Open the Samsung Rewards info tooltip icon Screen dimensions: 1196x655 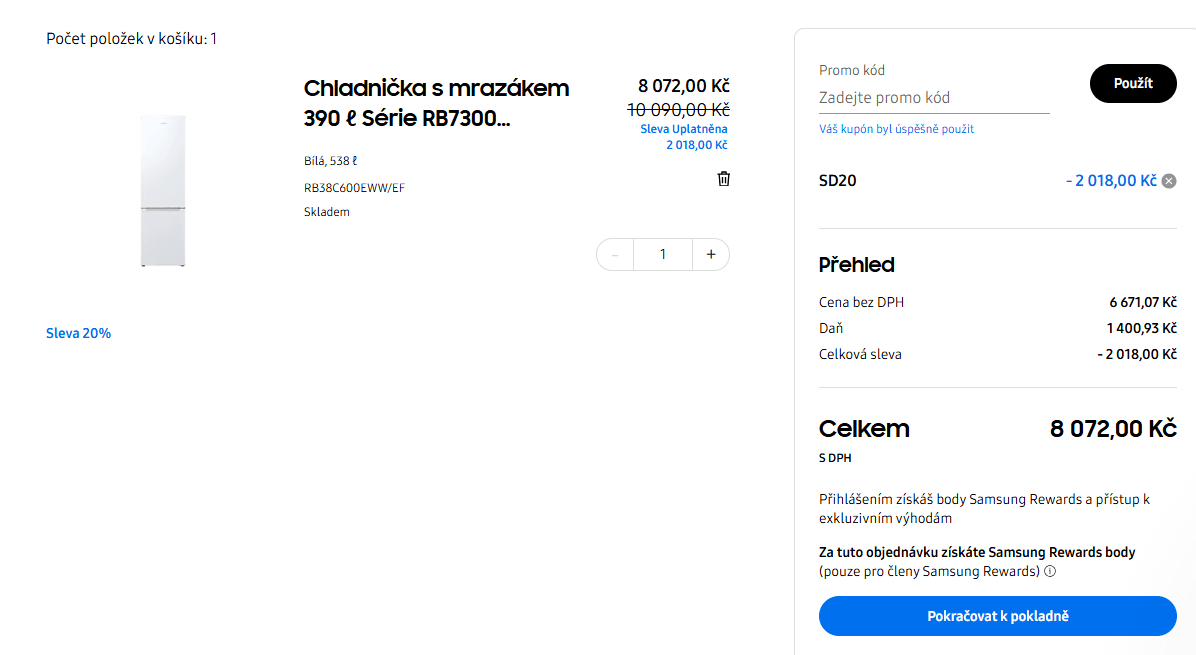(1049, 571)
